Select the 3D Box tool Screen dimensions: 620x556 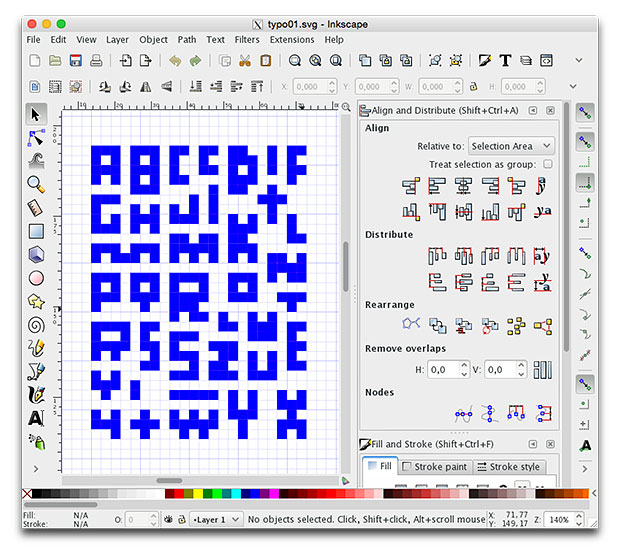coord(36,255)
